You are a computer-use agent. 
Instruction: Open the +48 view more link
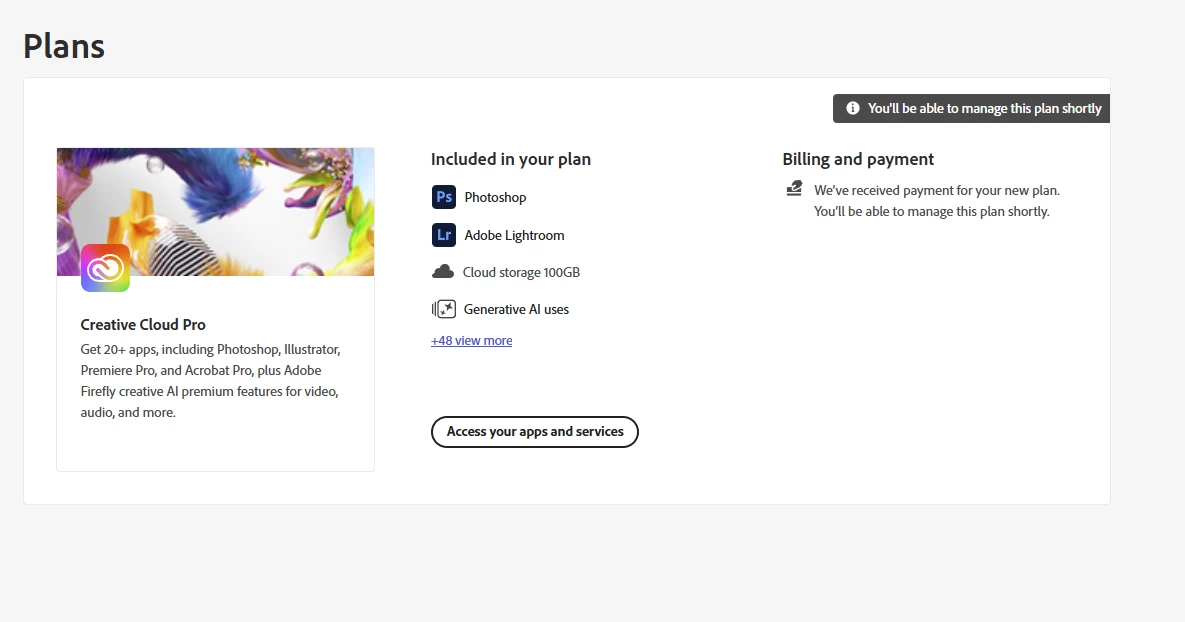[x=472, y=341]
